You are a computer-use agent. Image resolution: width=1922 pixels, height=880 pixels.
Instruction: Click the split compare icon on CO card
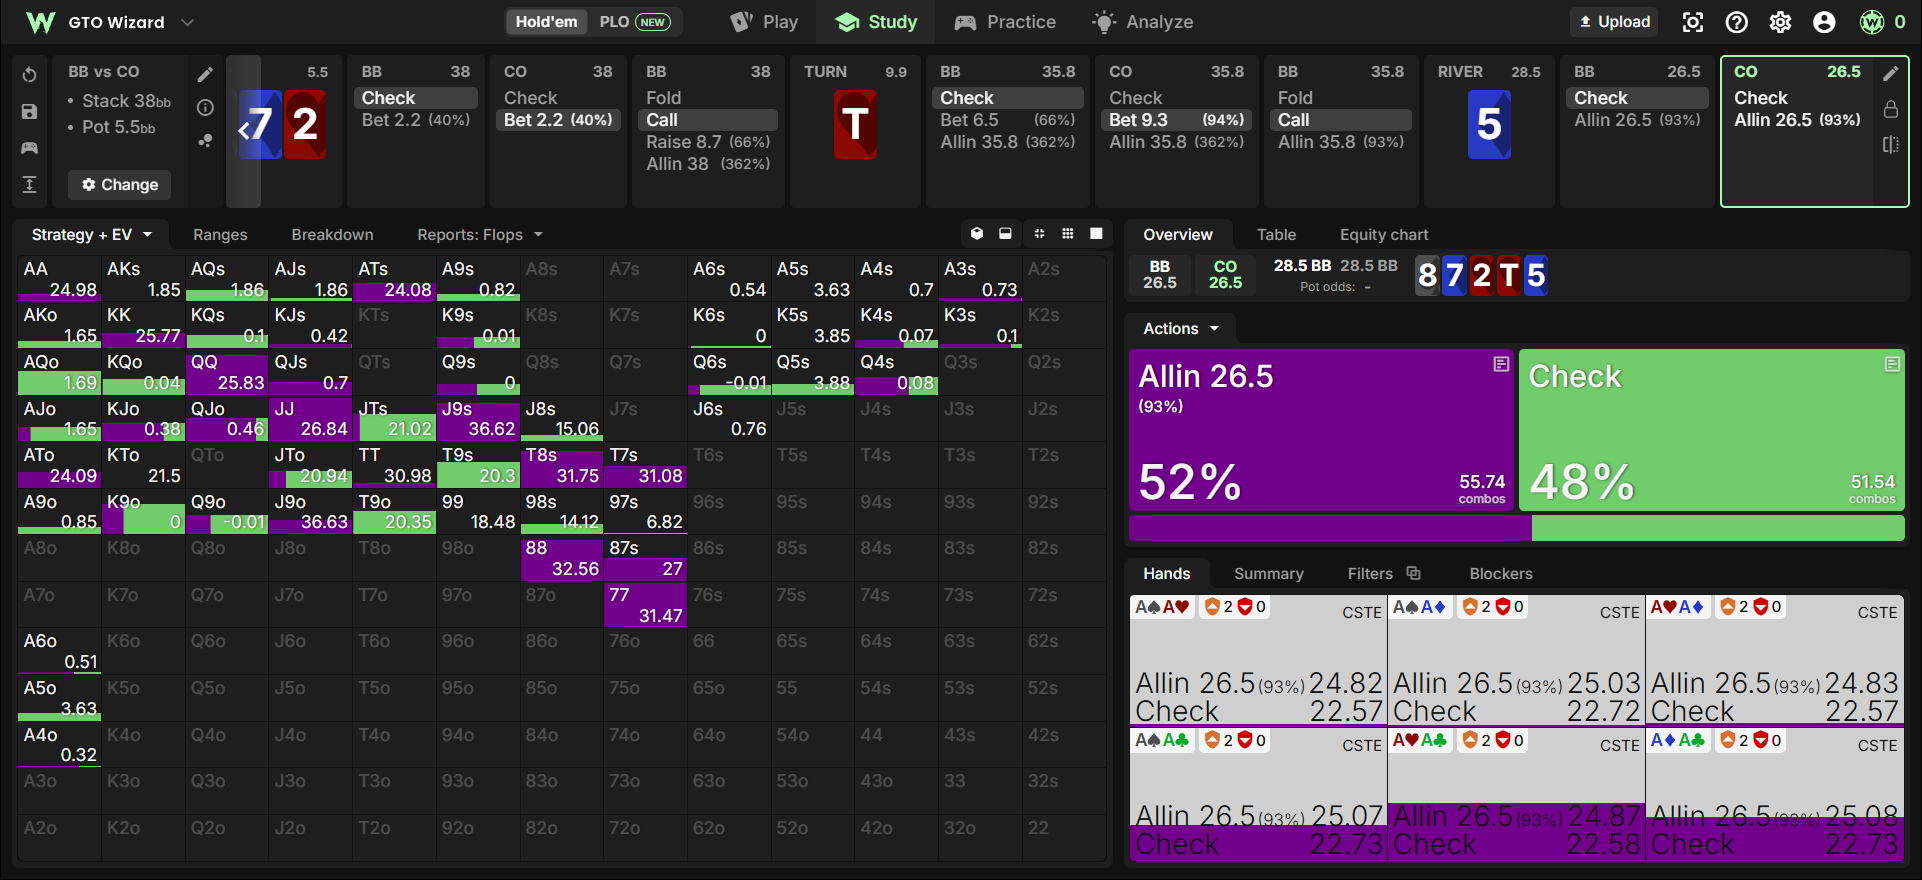point(1890,145)
